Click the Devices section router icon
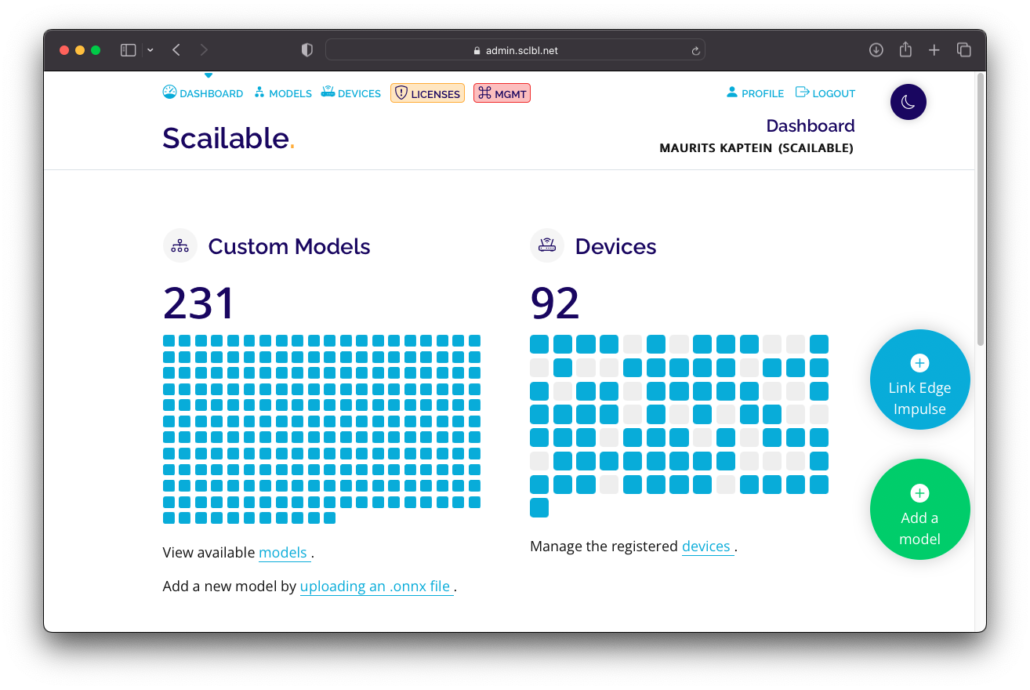1030x690 pixels. 547,246
